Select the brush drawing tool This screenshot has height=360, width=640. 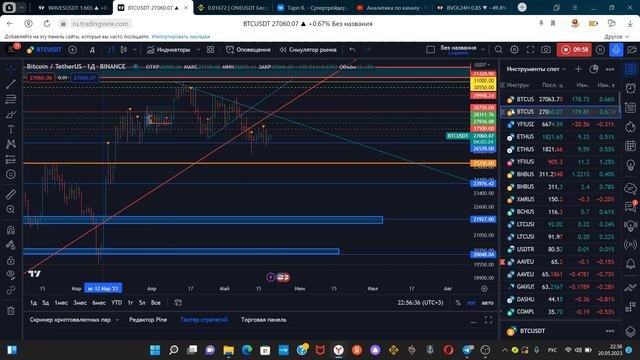pyautogui.click(x=11, y=114)
